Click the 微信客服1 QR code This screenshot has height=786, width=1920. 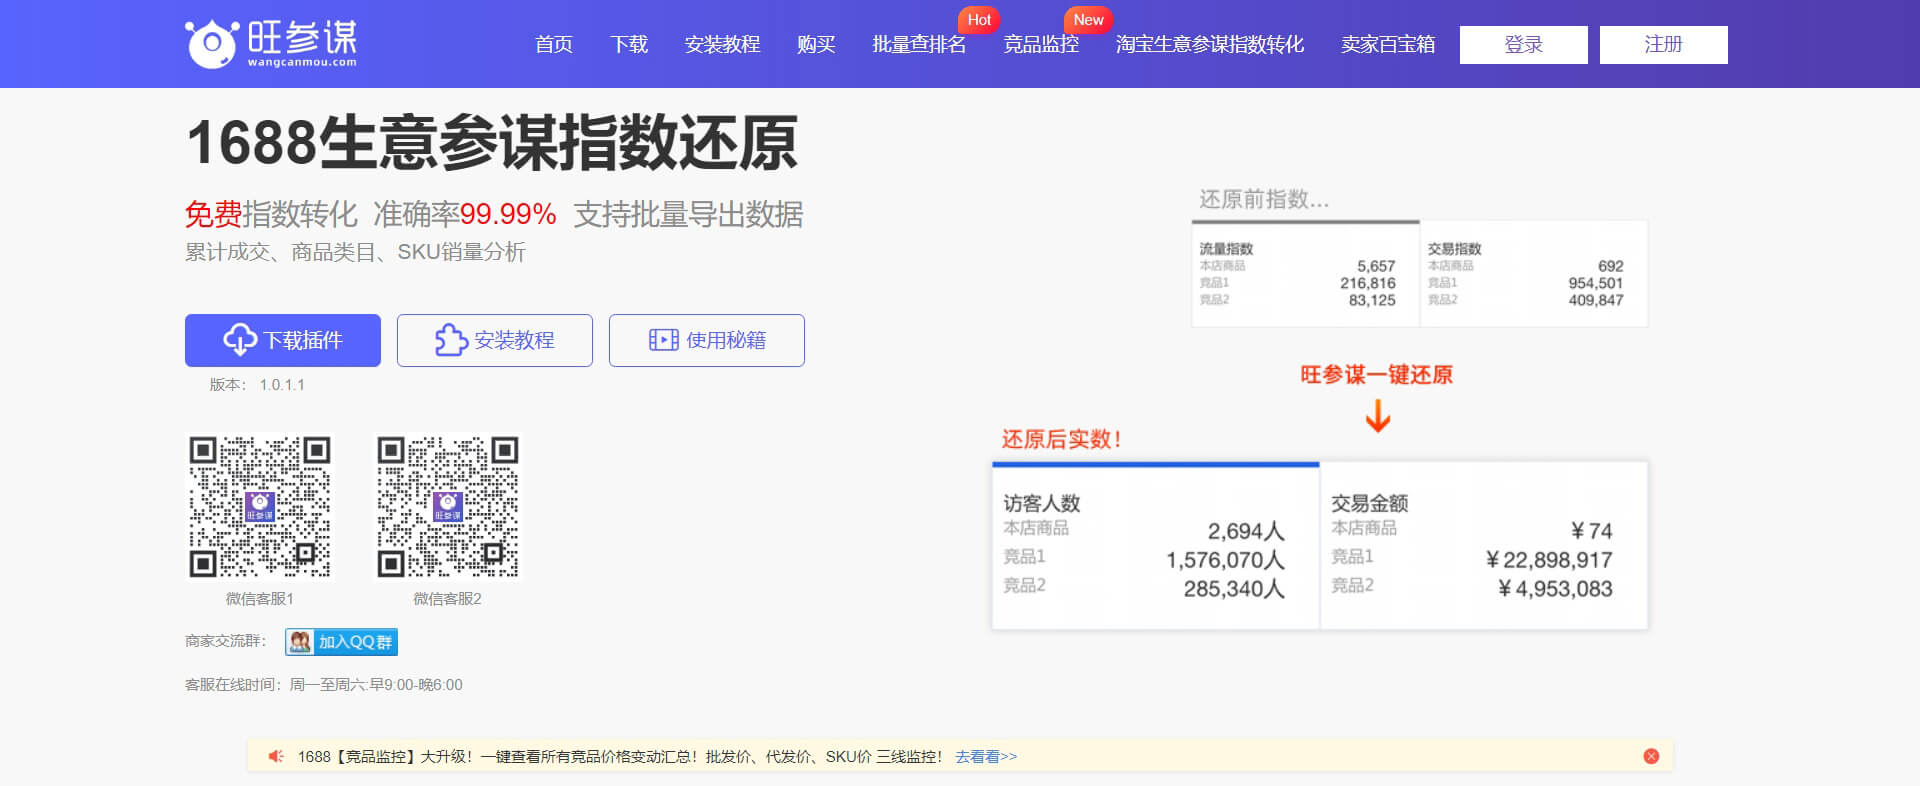pos(260,506)
